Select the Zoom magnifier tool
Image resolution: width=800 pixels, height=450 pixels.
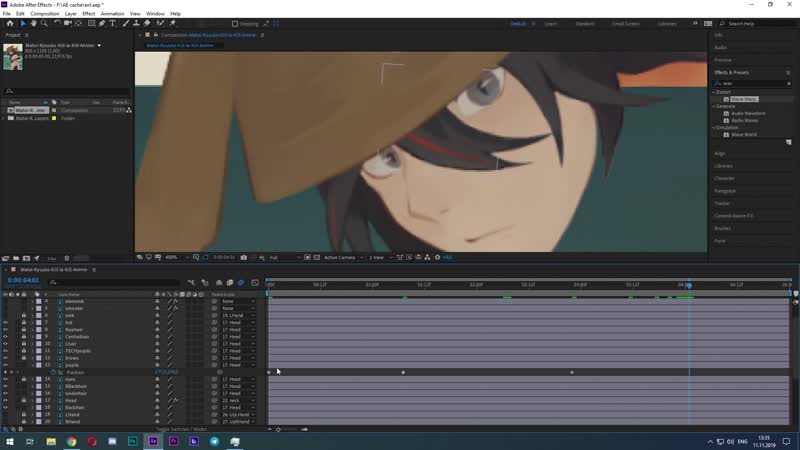tap(44, 23)
